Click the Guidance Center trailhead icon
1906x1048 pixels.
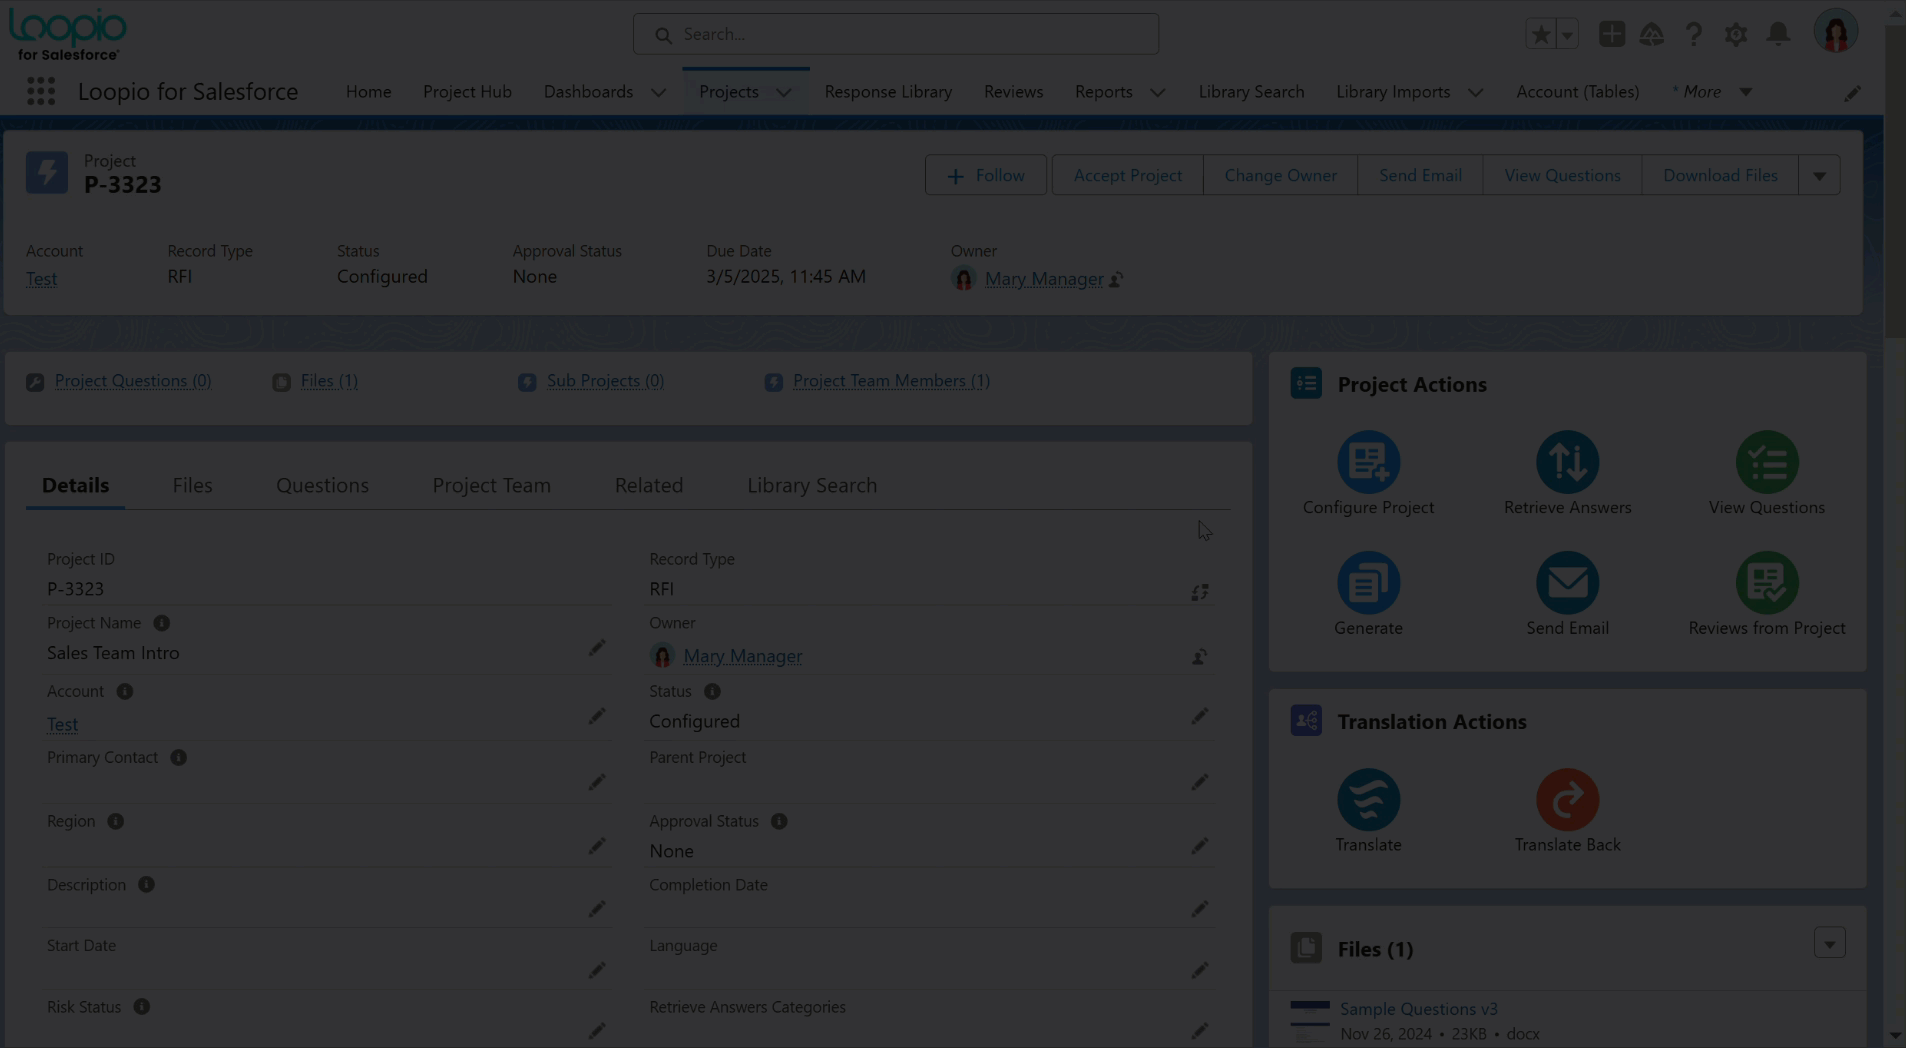click(x=1651, y=34)
